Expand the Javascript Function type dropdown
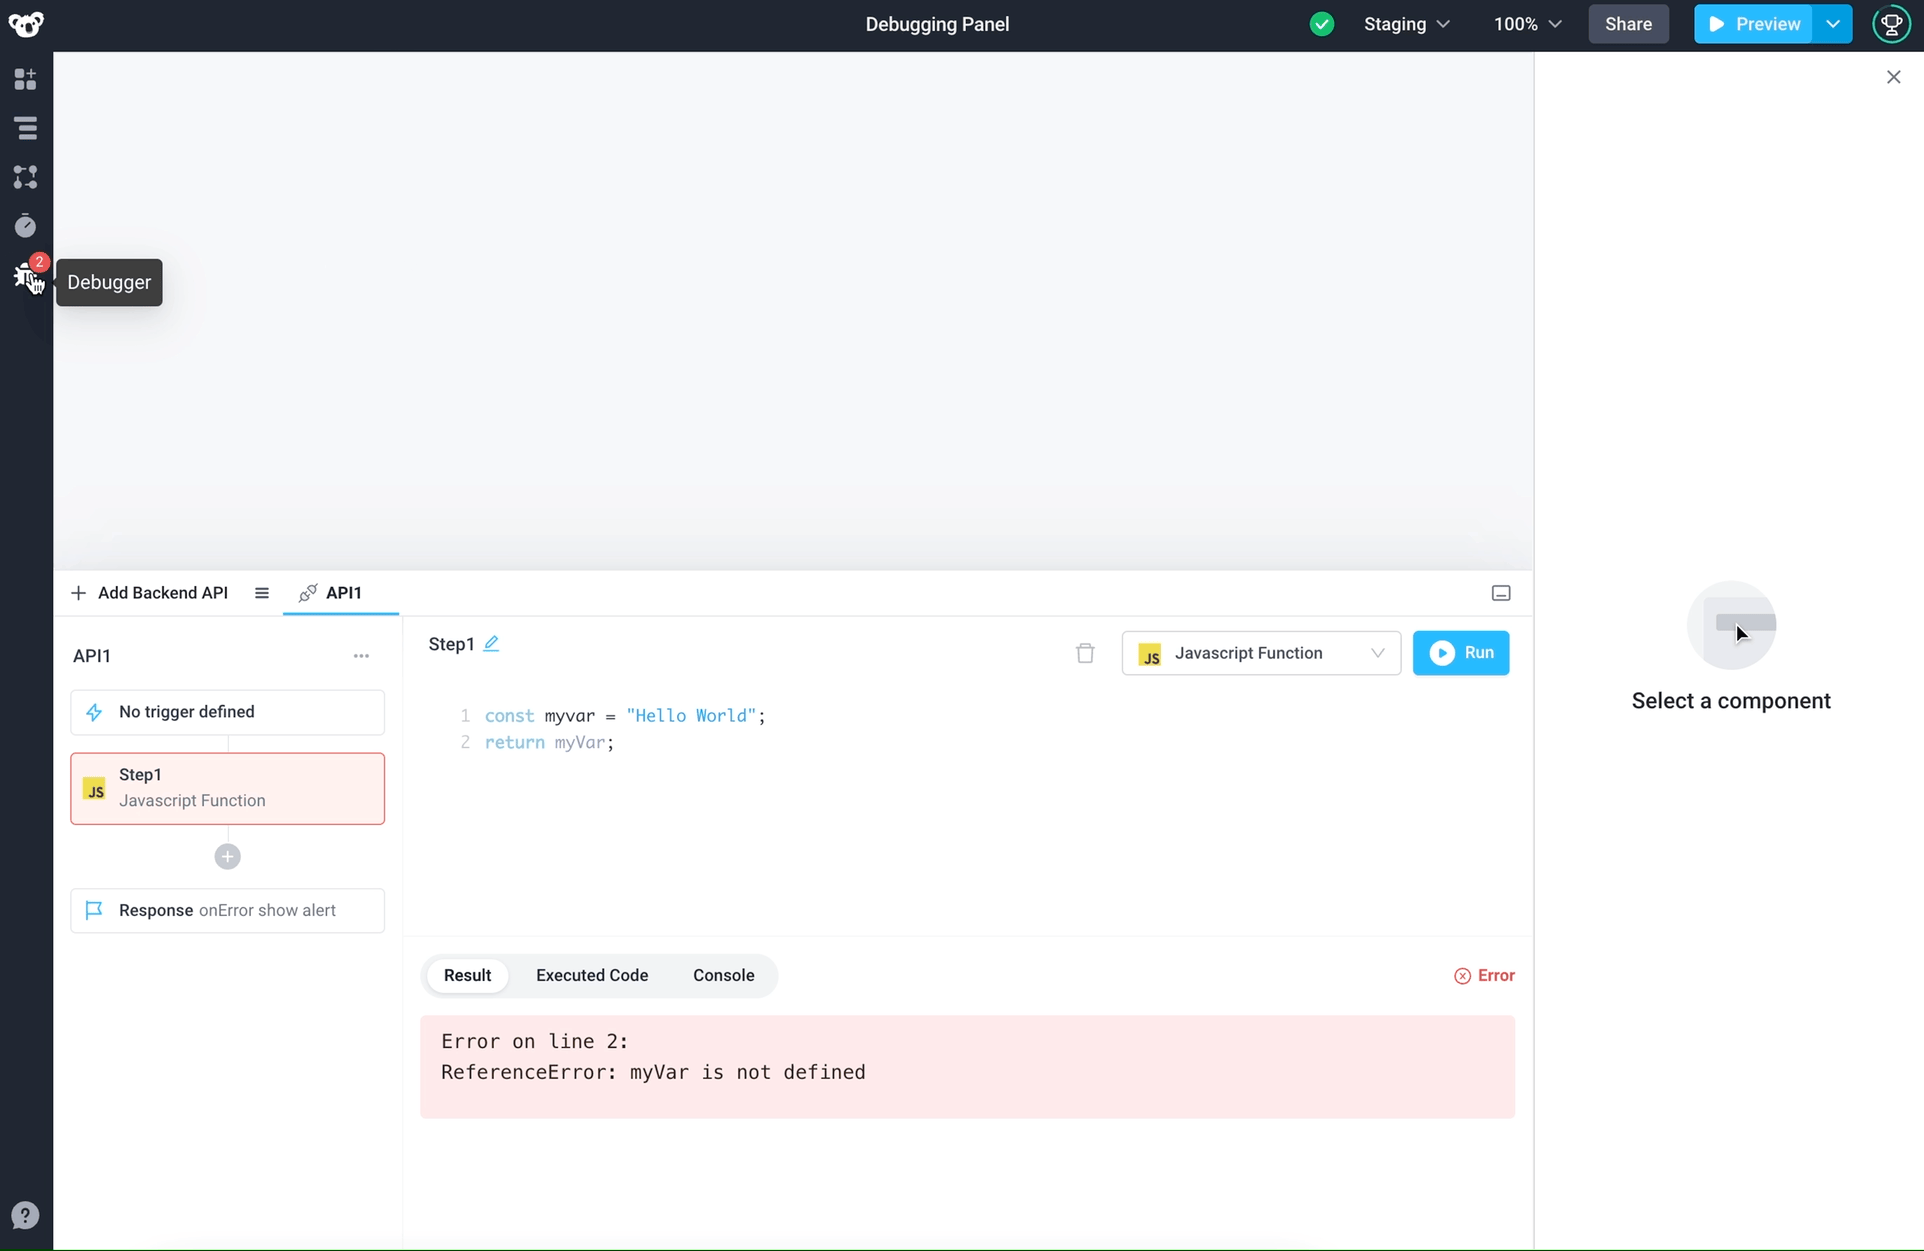Viewport: 1924px width, 1251px height. tap(1378, 652)
